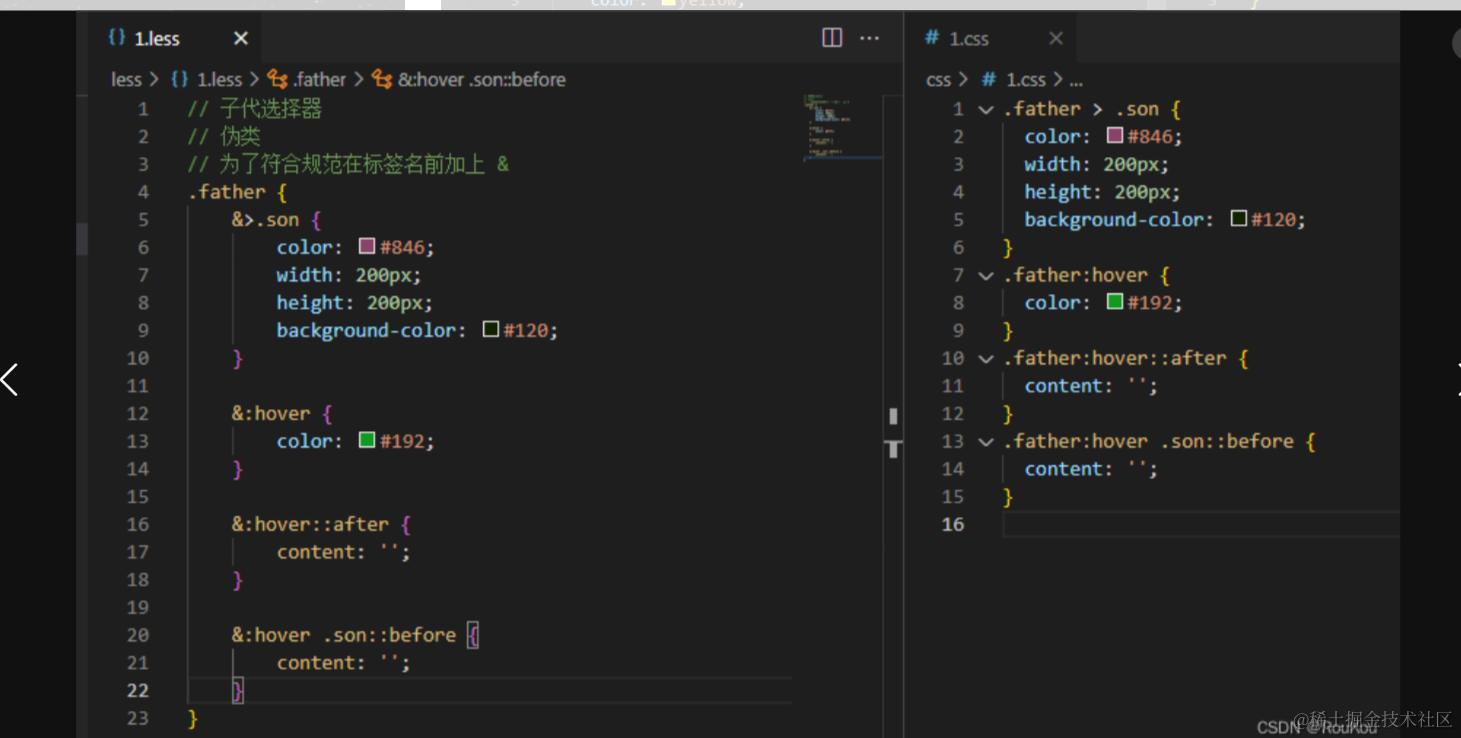Switch to the 1.css tab
The width and height of the screenshot is (1461, 738).
(968, 38)
